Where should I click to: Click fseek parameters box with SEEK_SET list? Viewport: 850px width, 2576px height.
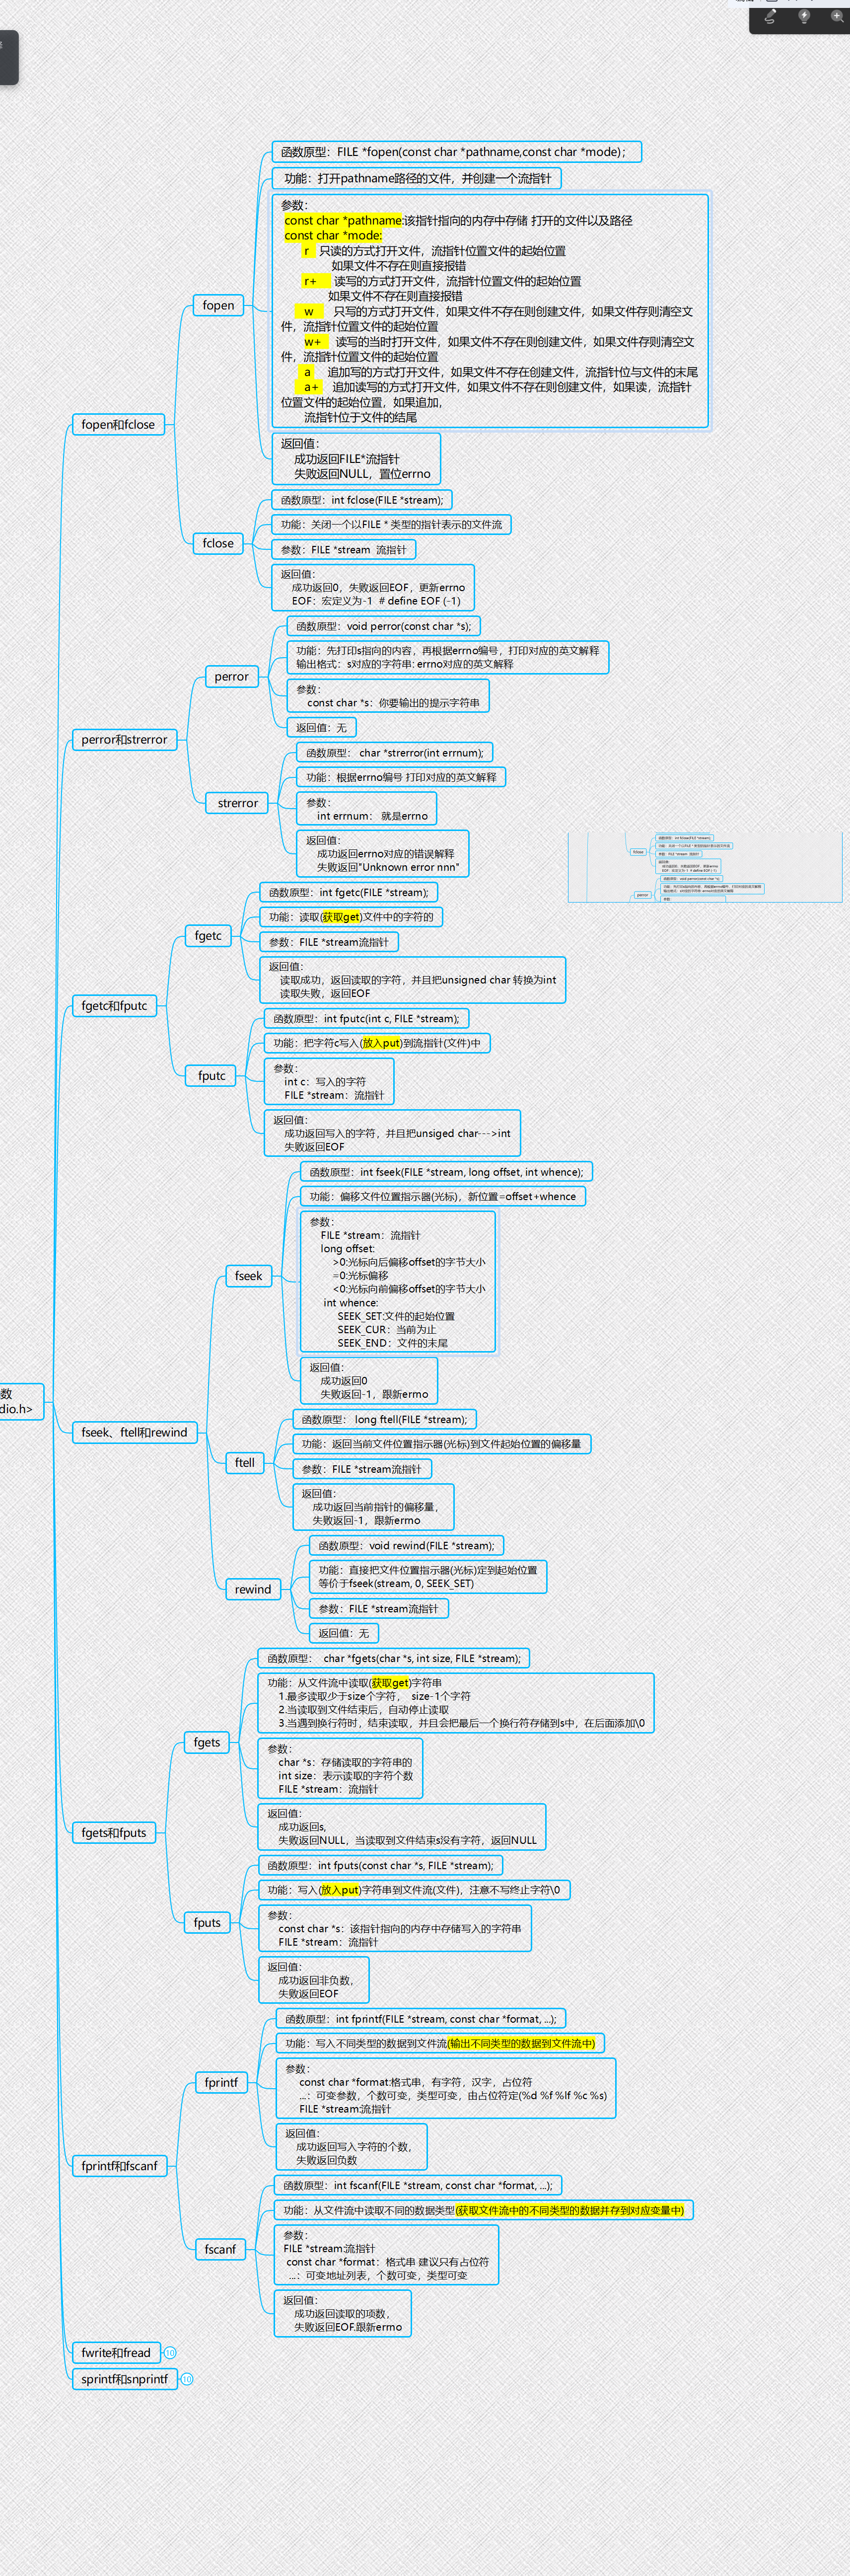pyautogui.click(x=398, y=1282)
